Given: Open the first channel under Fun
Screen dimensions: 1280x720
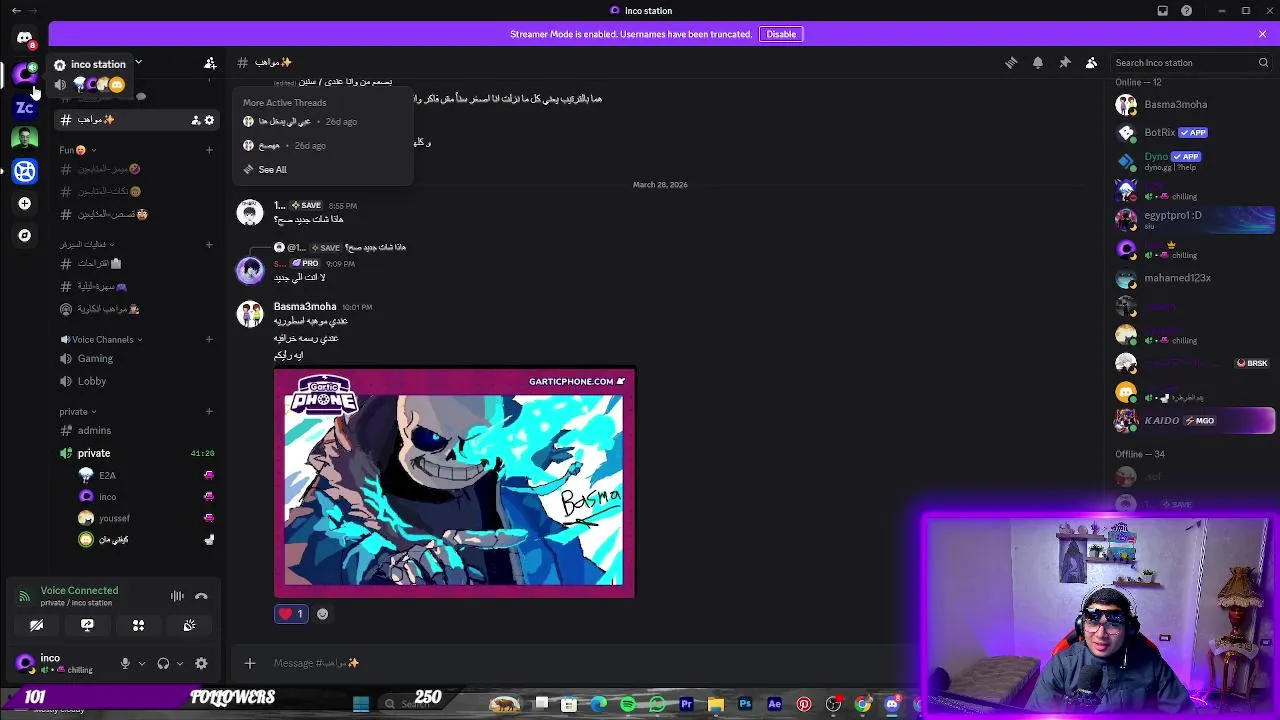Looking at the screenshot, I should point(136,169).
